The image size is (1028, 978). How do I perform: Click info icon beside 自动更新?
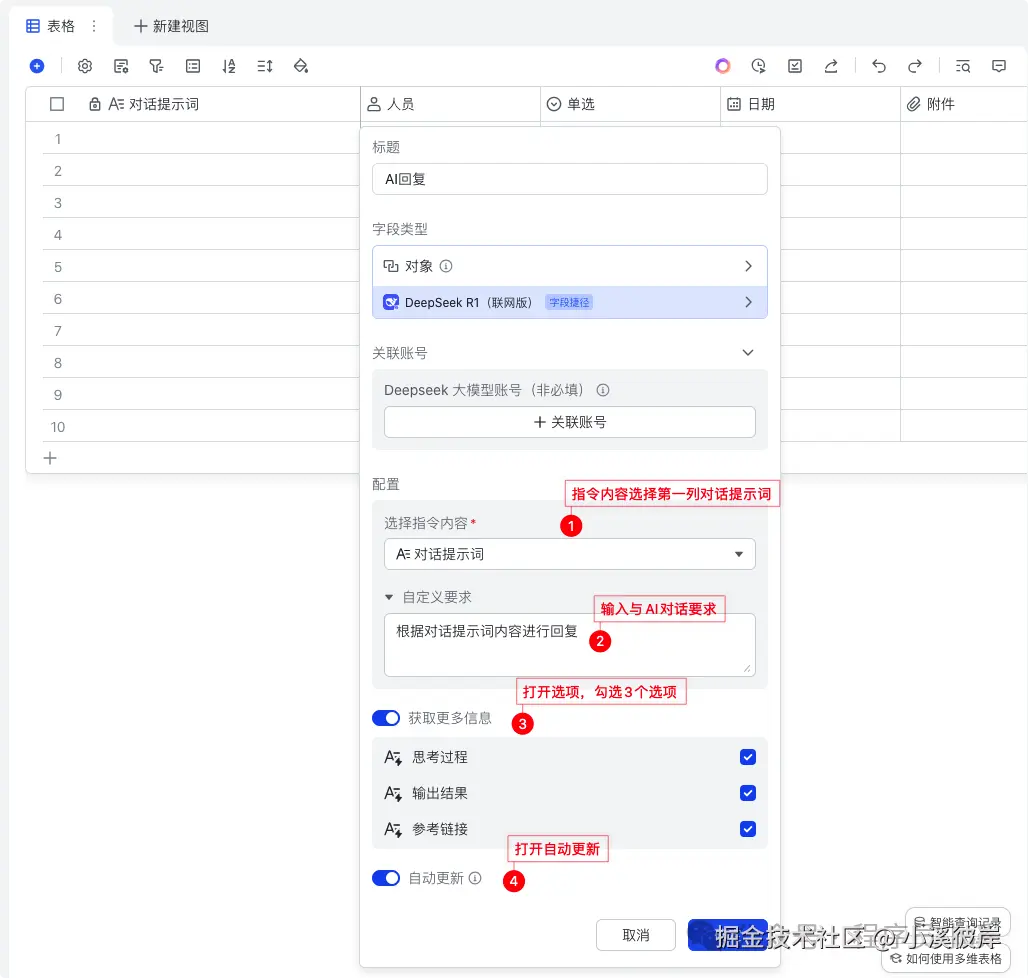tap(475, 878)
